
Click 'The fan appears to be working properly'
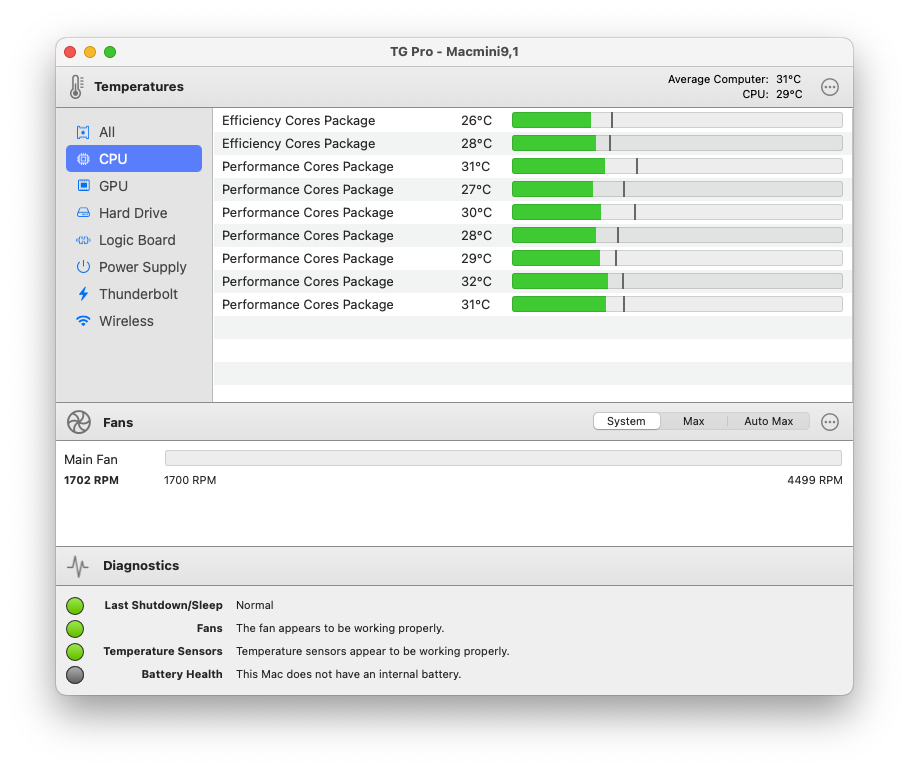340,629
